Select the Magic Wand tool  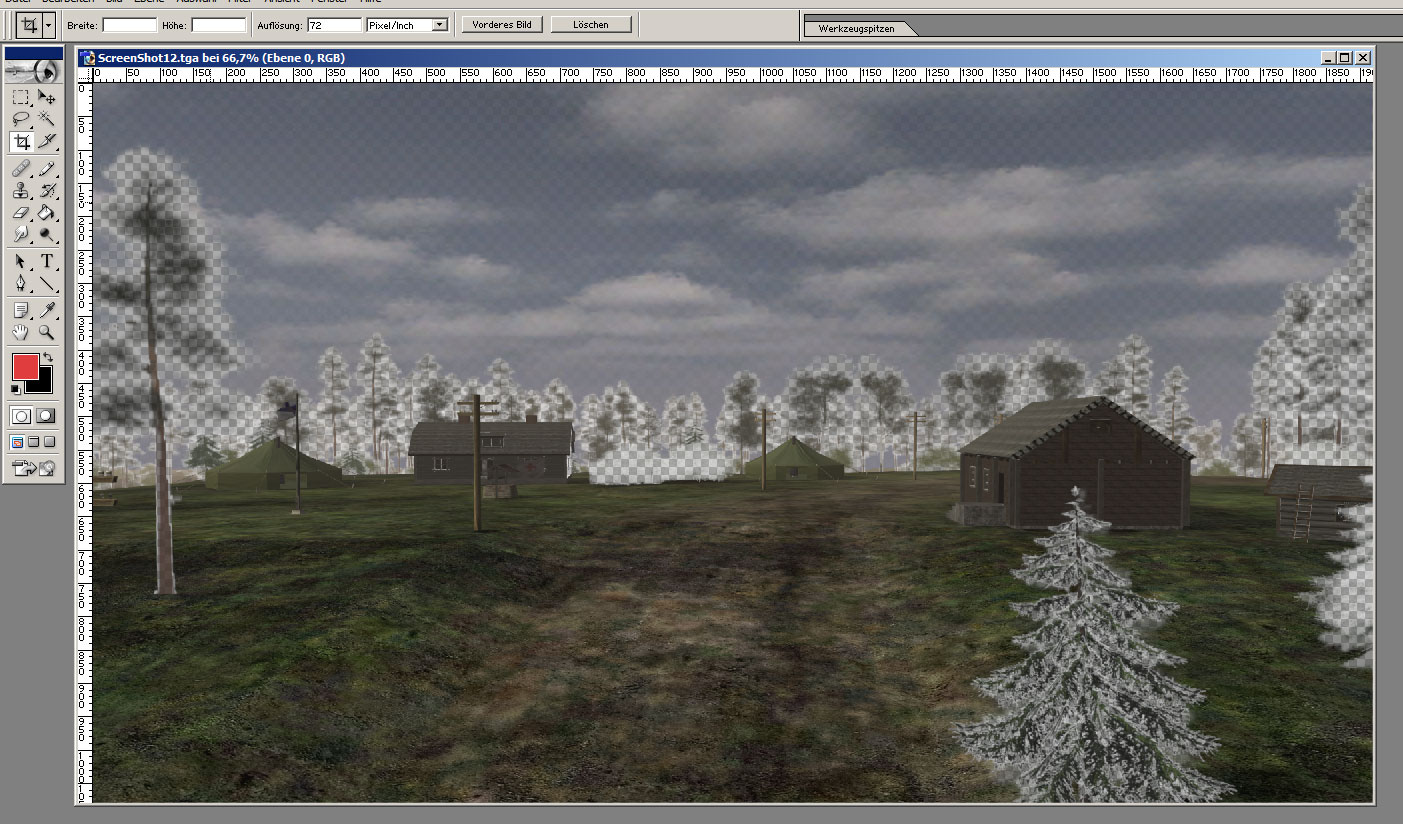[46, 119]
